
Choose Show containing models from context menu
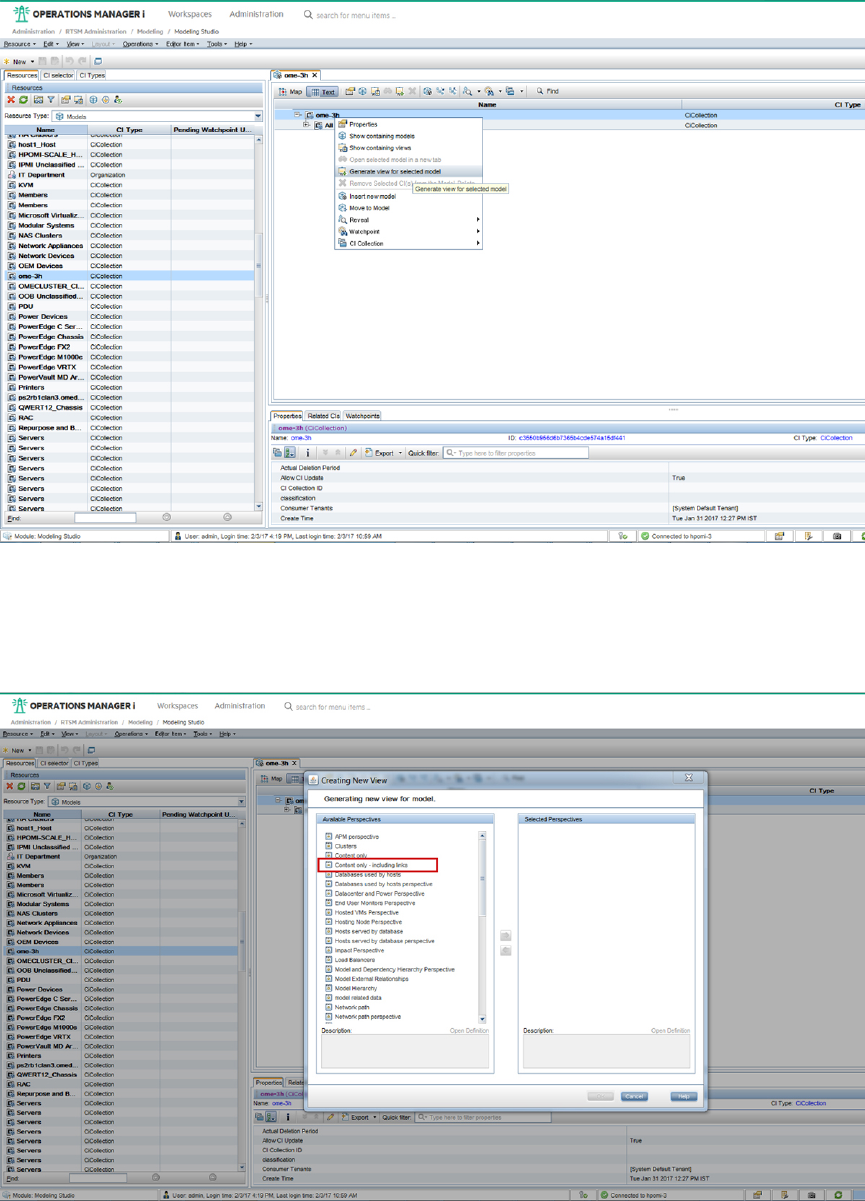(x=408, y=136)
